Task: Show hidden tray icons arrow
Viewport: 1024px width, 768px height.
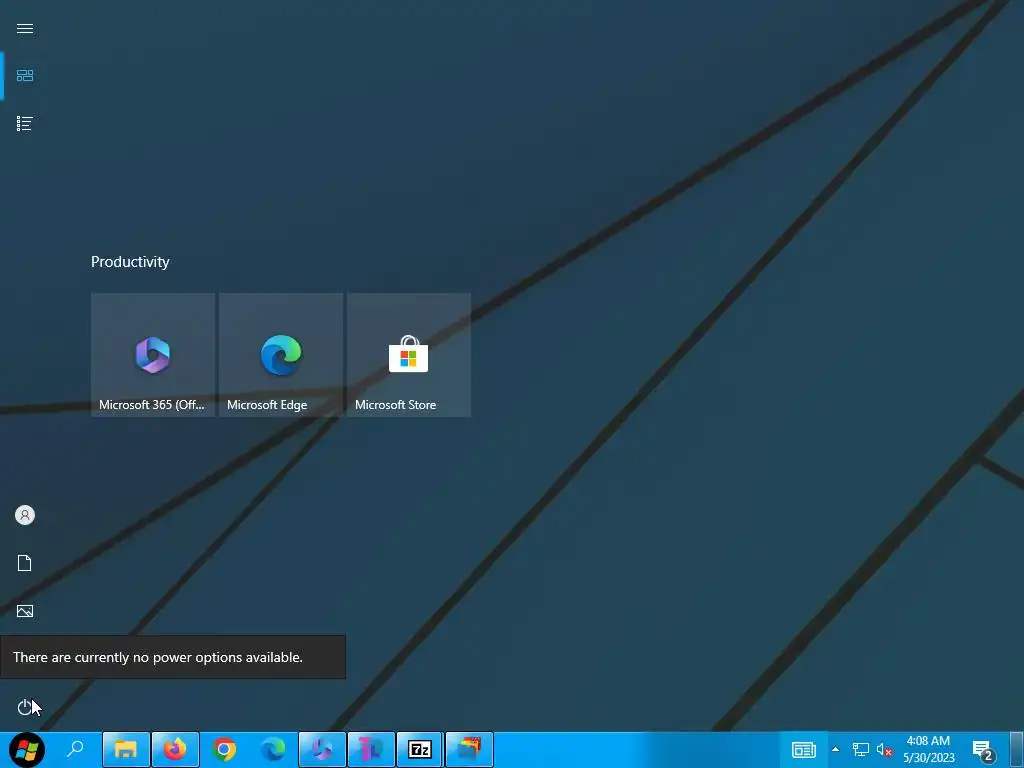Action: 835,750
